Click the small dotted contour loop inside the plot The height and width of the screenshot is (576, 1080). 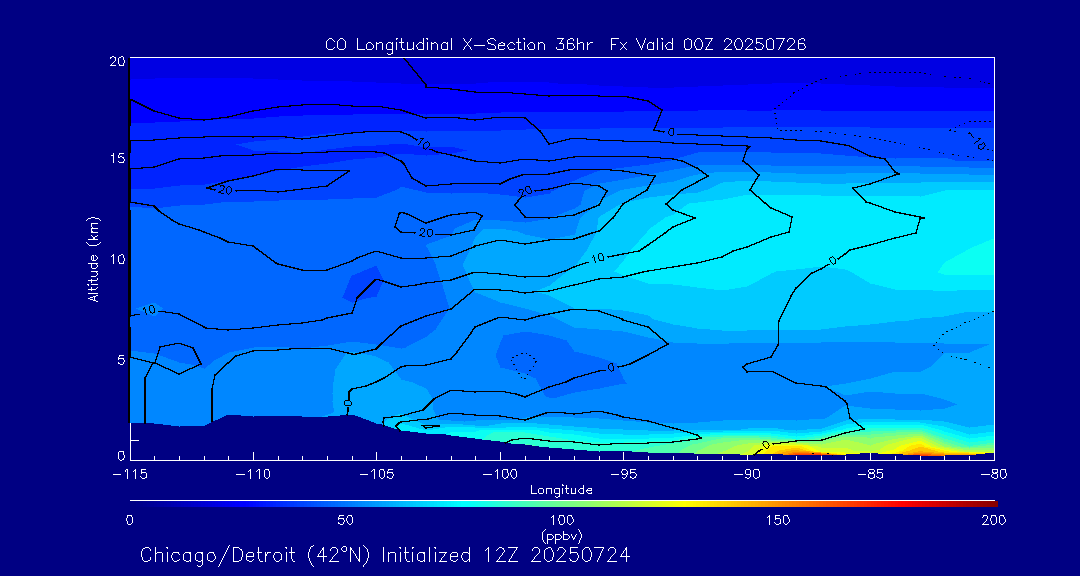tap(523, 364)
